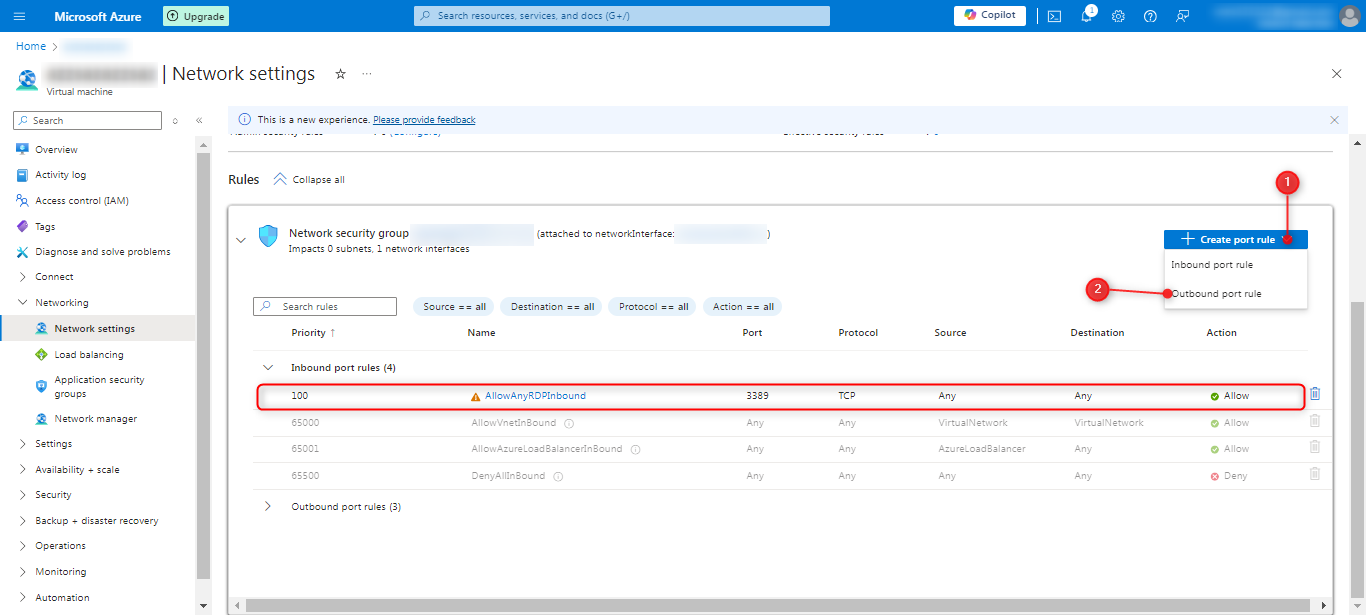Toggle the Protocol == all filter

coord(653,307)
